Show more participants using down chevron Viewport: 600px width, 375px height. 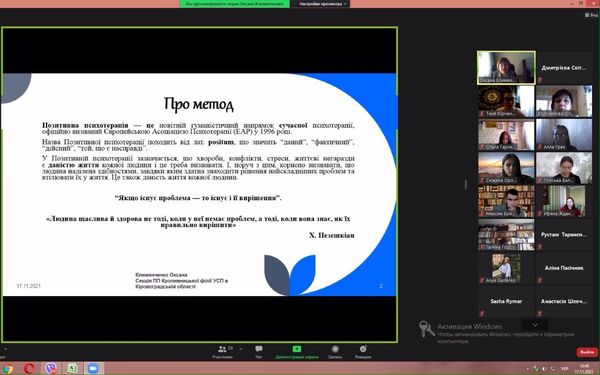click(535, 325)
